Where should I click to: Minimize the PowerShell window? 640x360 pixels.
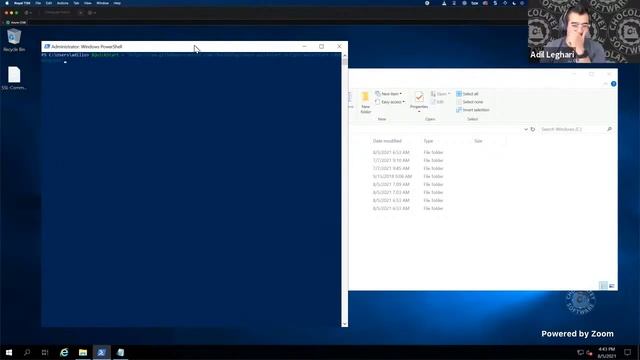click(304, 47)
